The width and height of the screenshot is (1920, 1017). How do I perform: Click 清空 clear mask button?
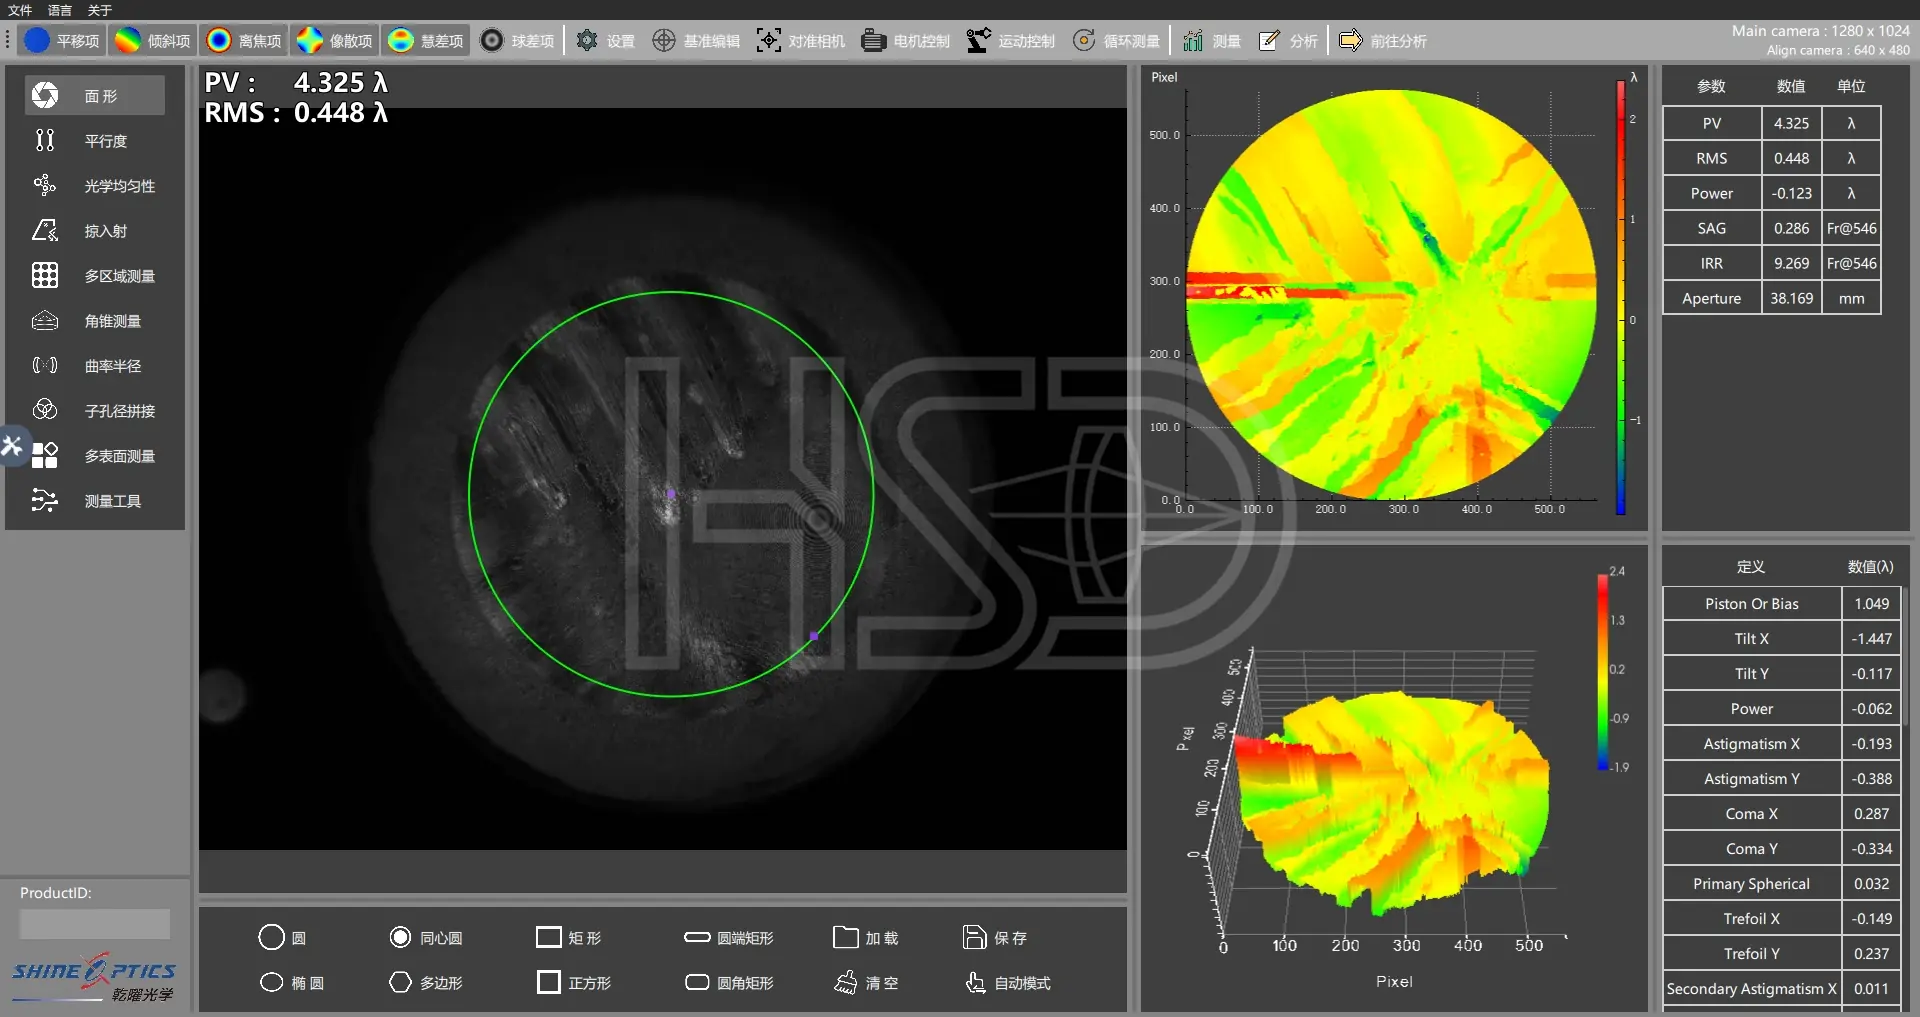(x=866, y=983)
